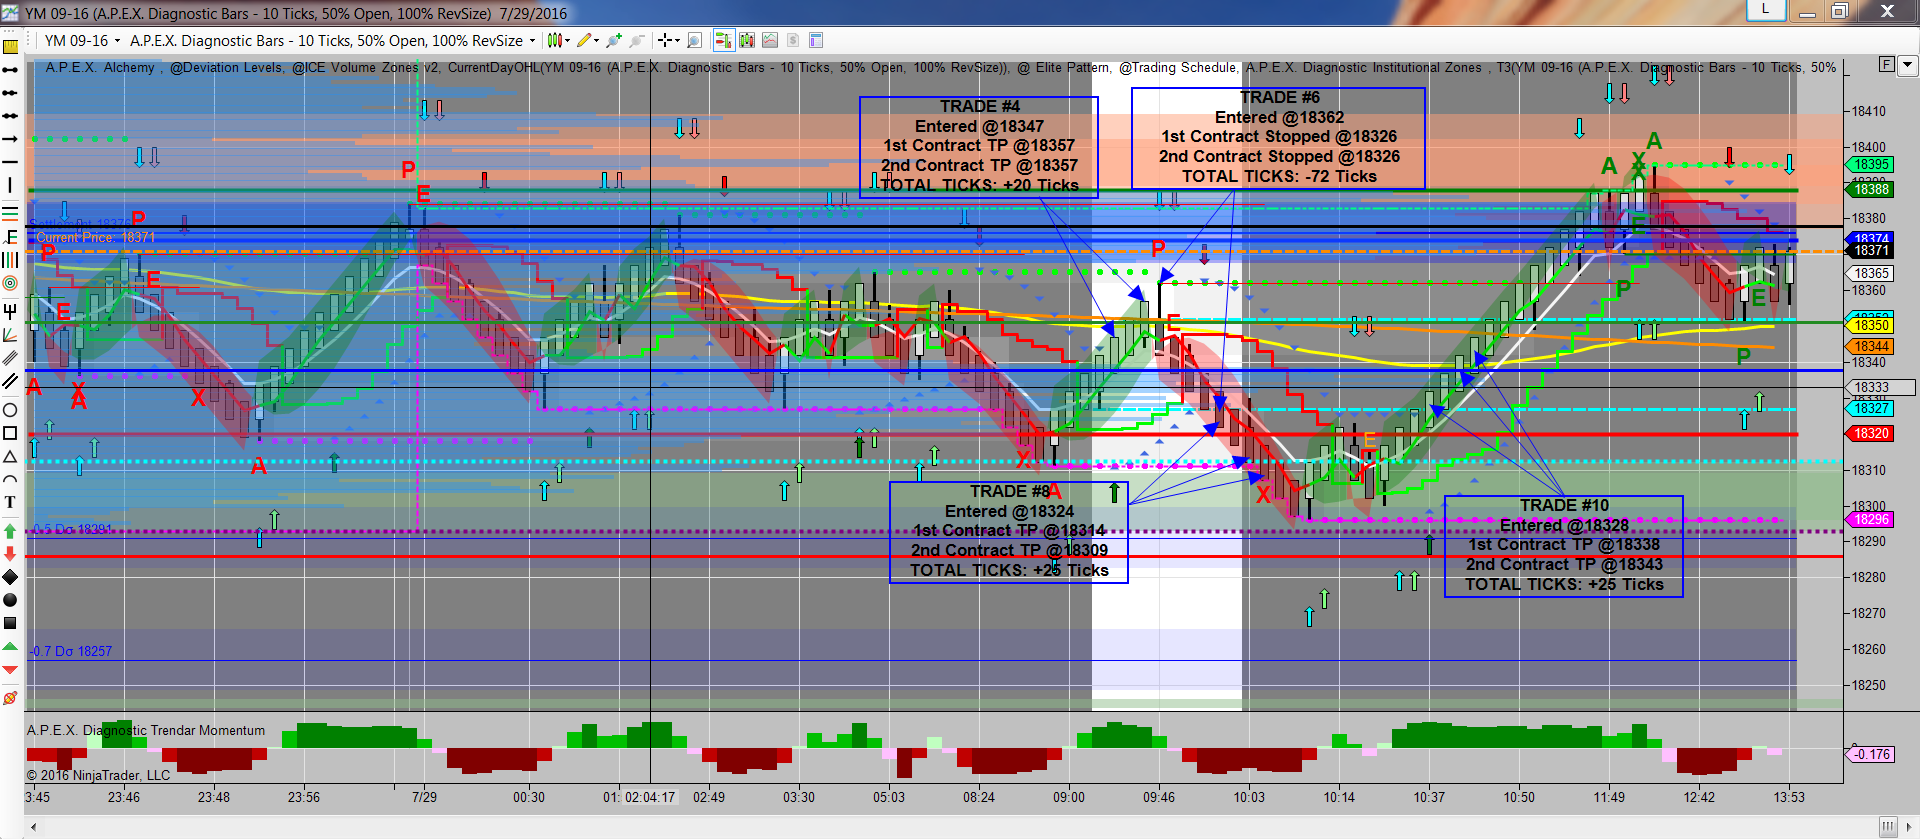Expand the crosshair cursor dropdown
Screen dimensions: 1920x839
pyautogui.click(x=677, y=41)
